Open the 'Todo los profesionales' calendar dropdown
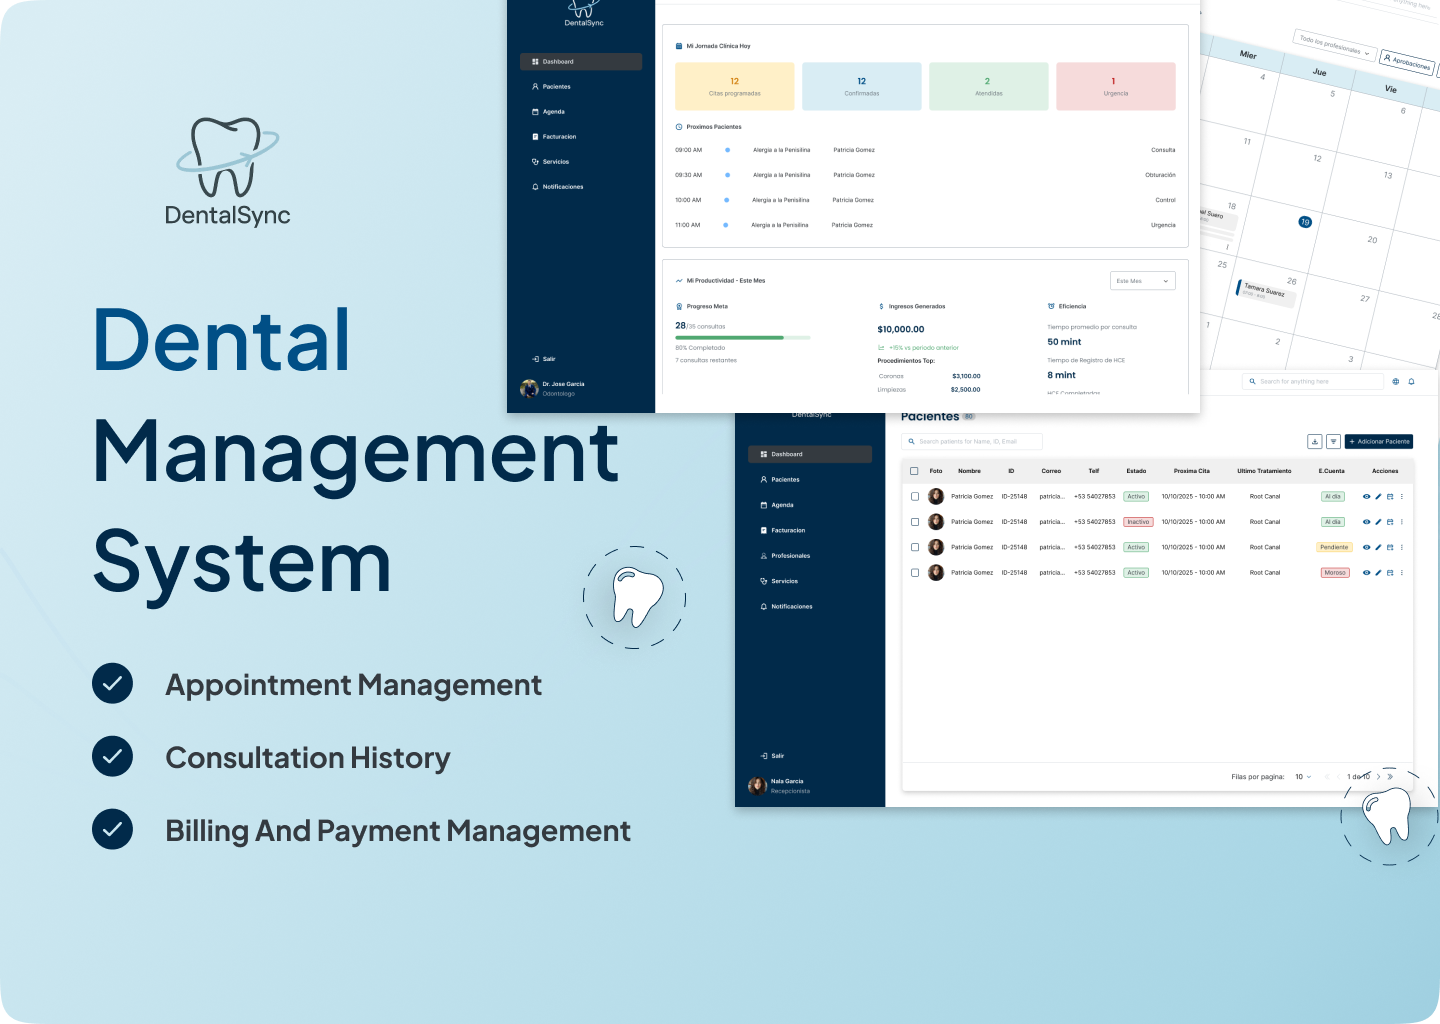Screen dimensions: 1440x1024 [1335, 46]
